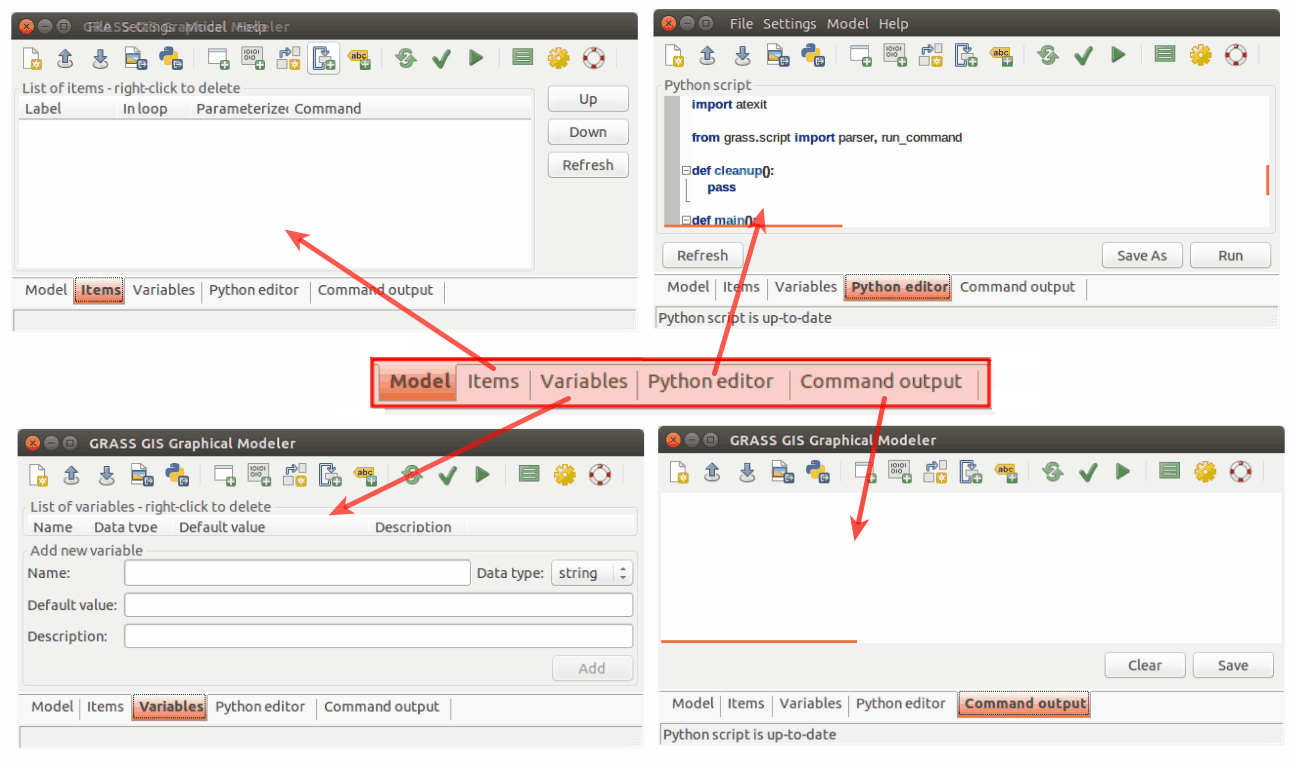Open modeler help with the lifebuoy icon
Viewport: 1291px width, 762px height.
click(594, 58)
